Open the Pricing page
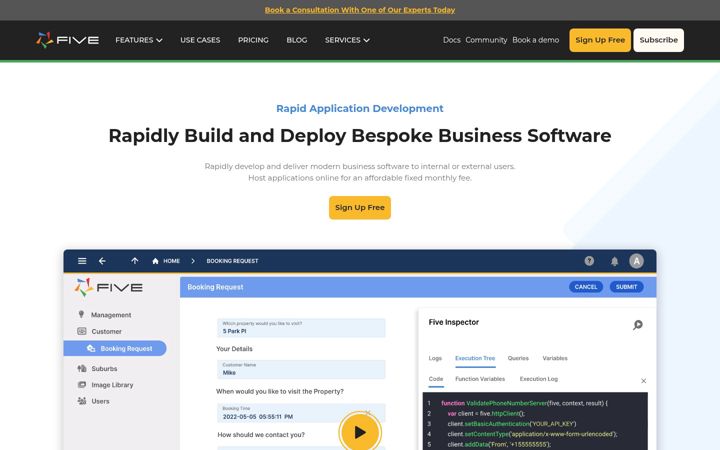 pyautogui.click(x=253, y=40)
